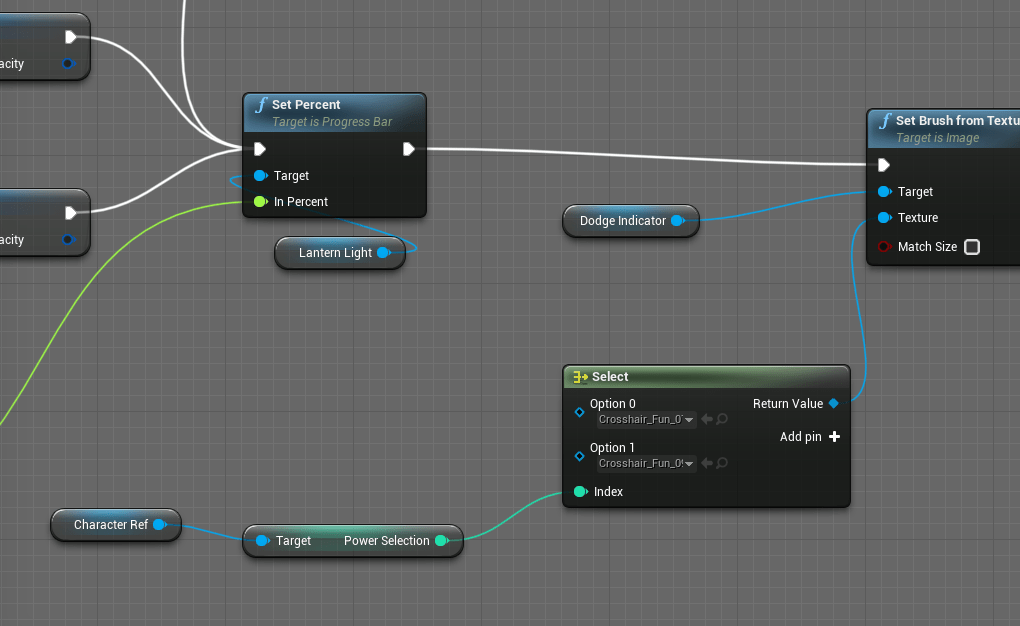Click the In Percent green pin
Screen dimensions: 1020x626
point(260,202)
